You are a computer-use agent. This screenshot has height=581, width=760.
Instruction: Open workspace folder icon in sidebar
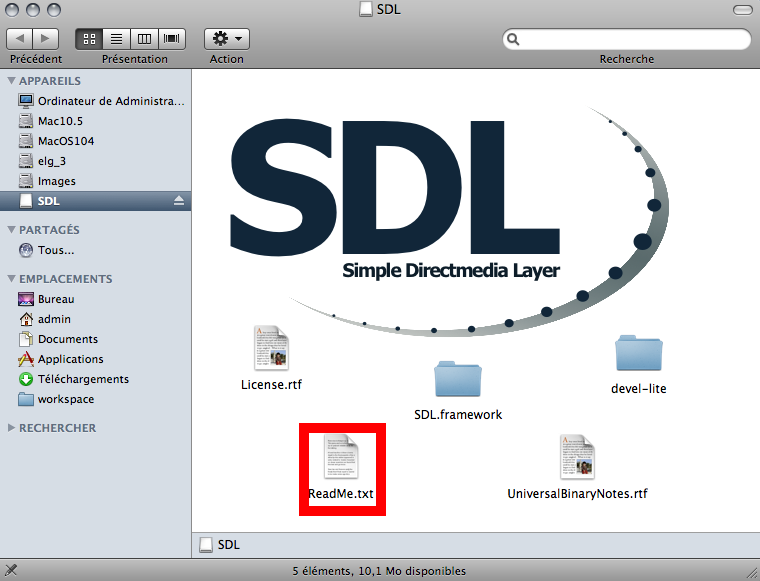(x=26, y=399)
